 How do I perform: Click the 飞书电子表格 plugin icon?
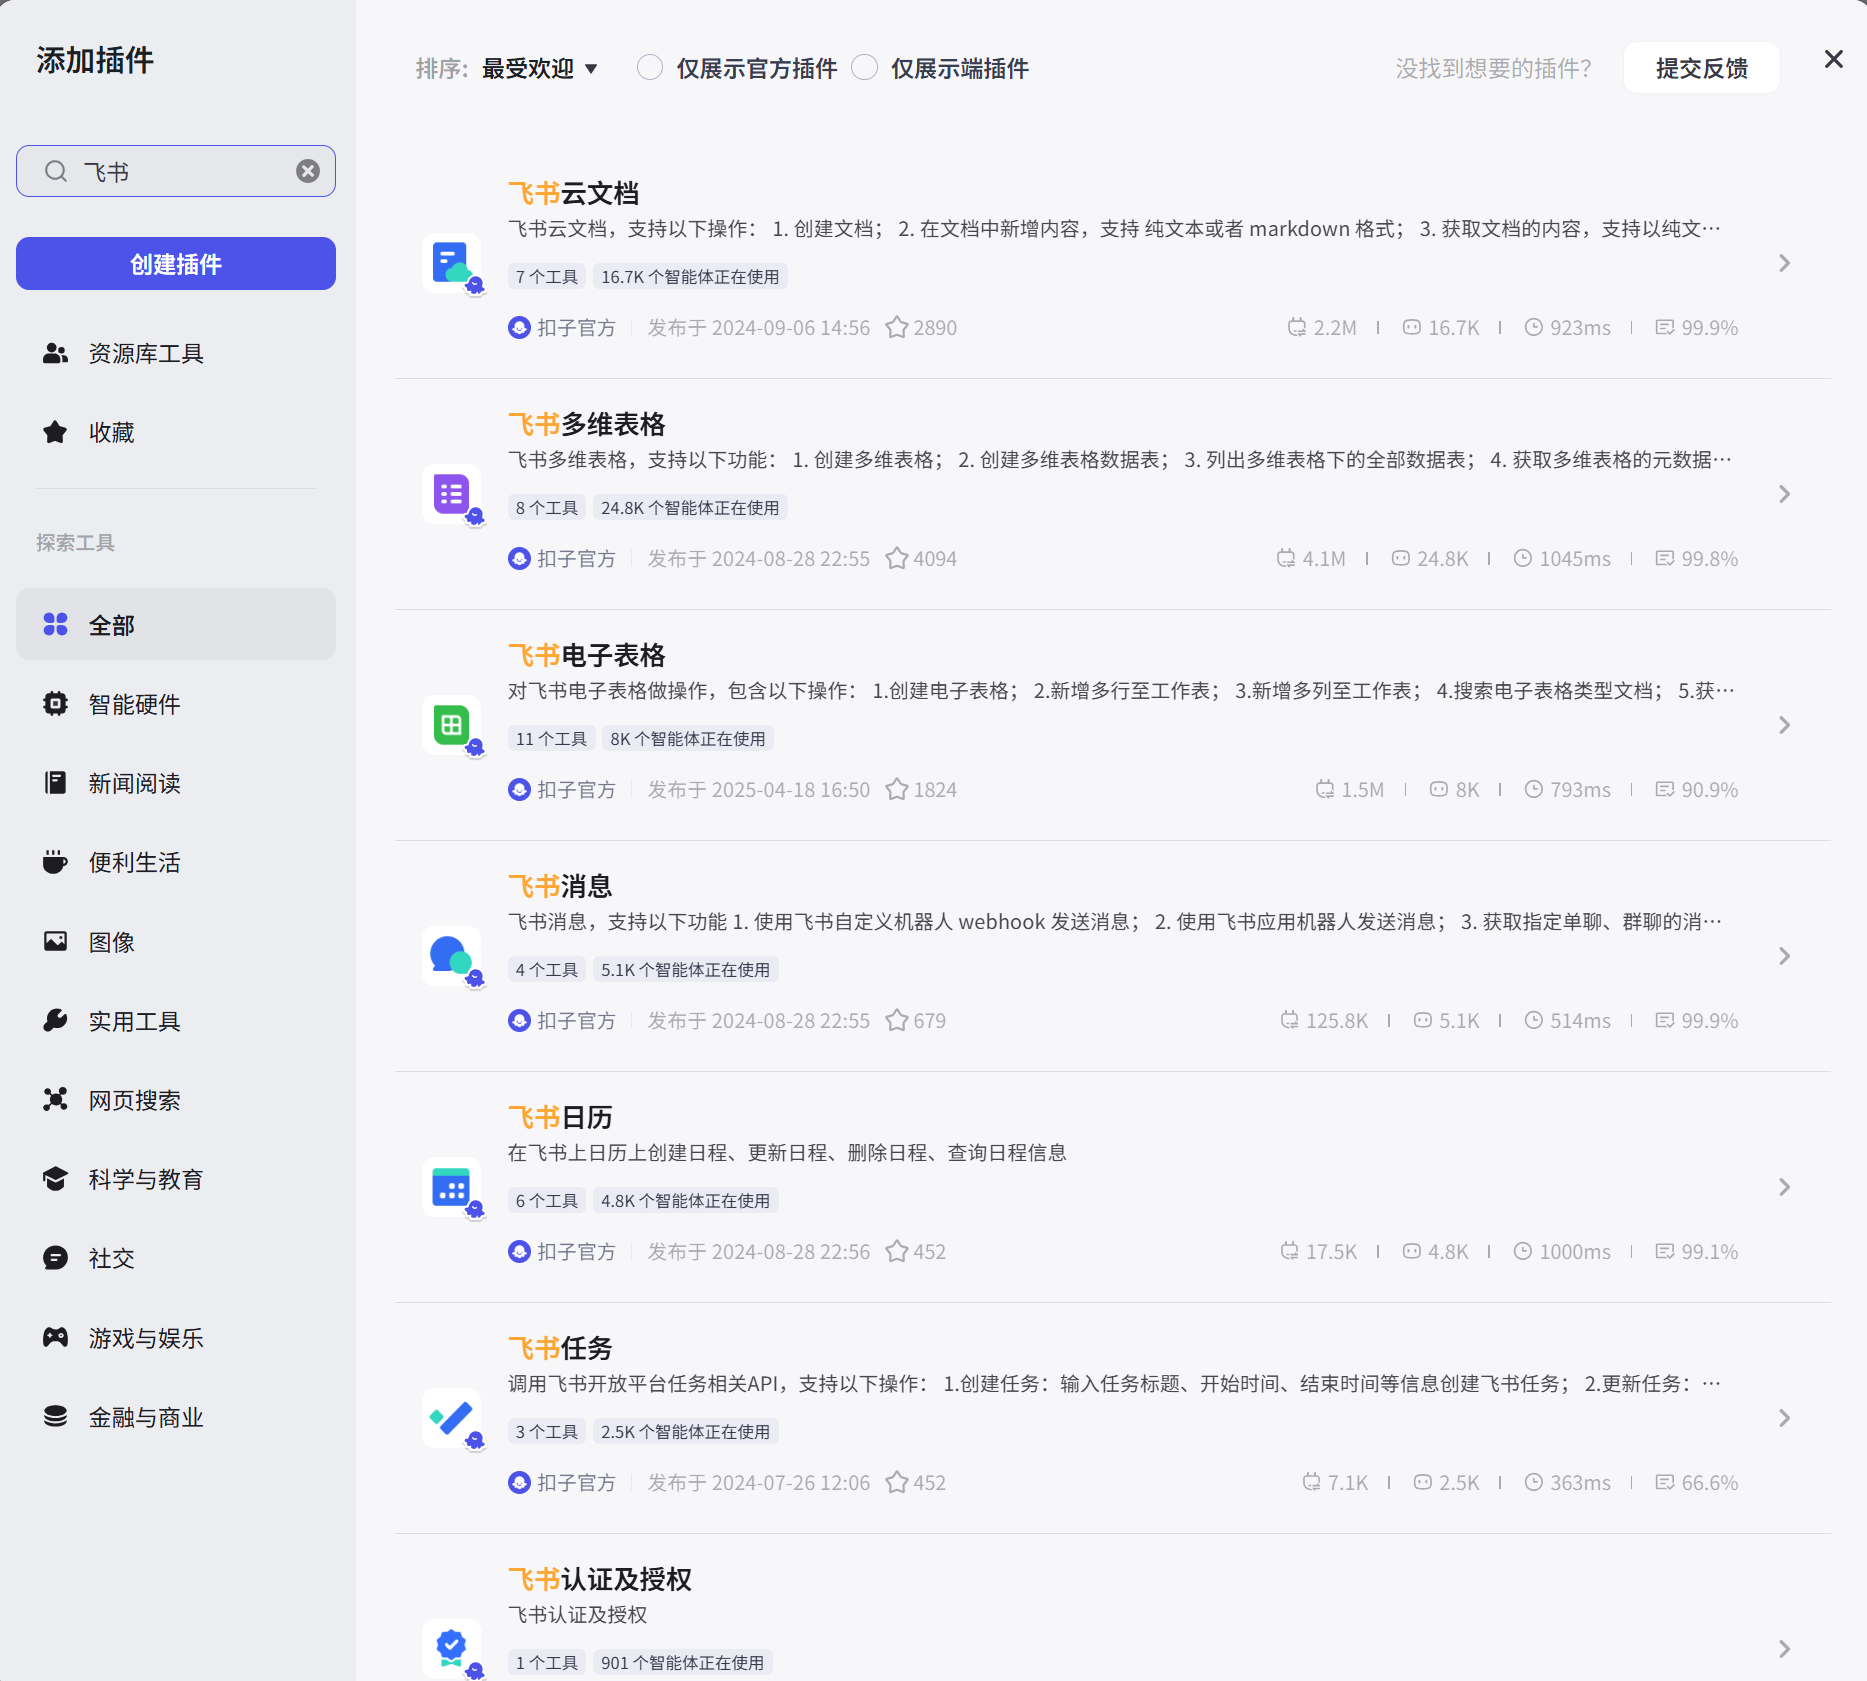[452, 725]
